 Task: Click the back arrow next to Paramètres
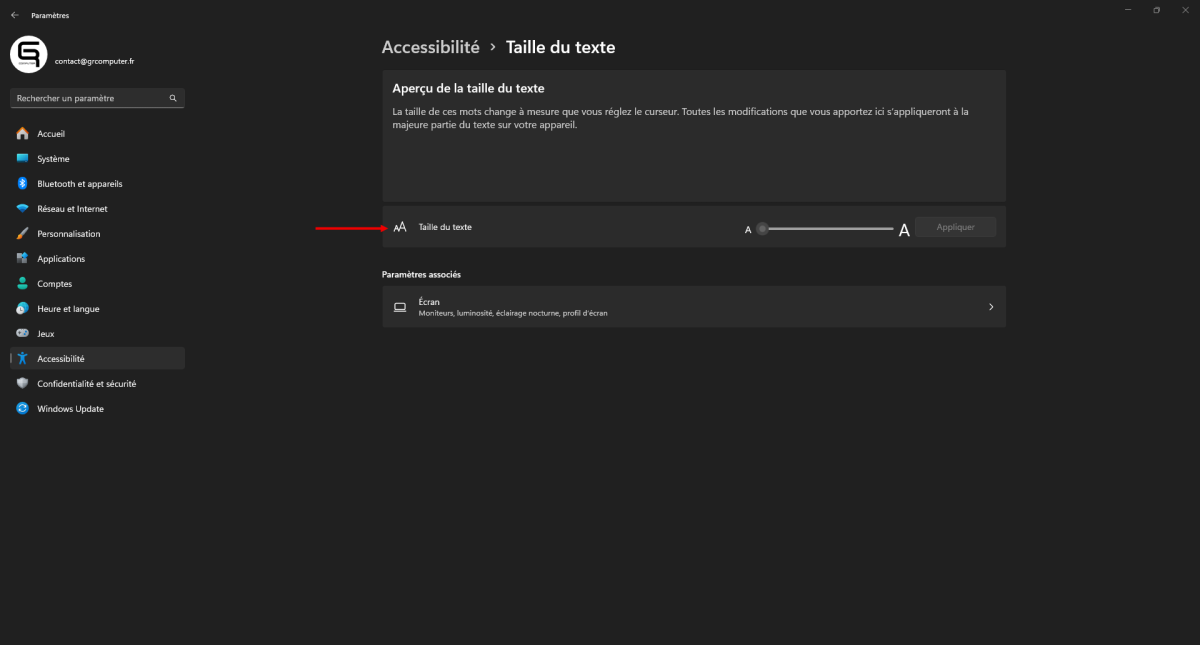coord(14,15)
